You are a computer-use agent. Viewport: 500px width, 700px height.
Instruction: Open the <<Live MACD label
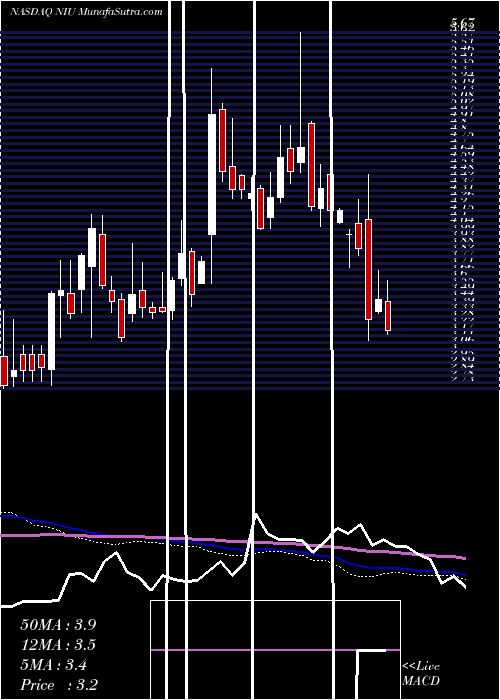[421, 674]
